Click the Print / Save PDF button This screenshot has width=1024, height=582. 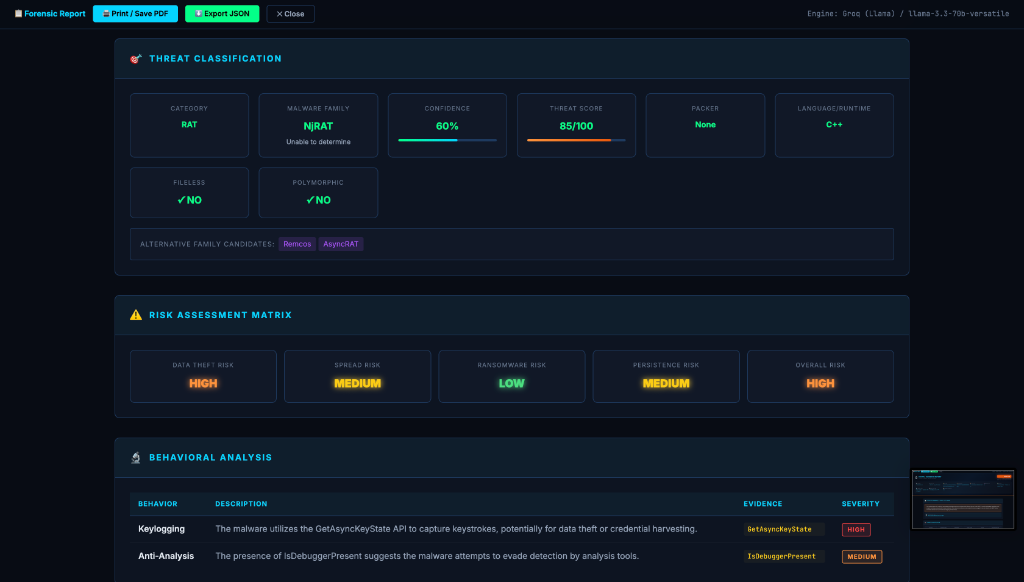coord(135,14)
